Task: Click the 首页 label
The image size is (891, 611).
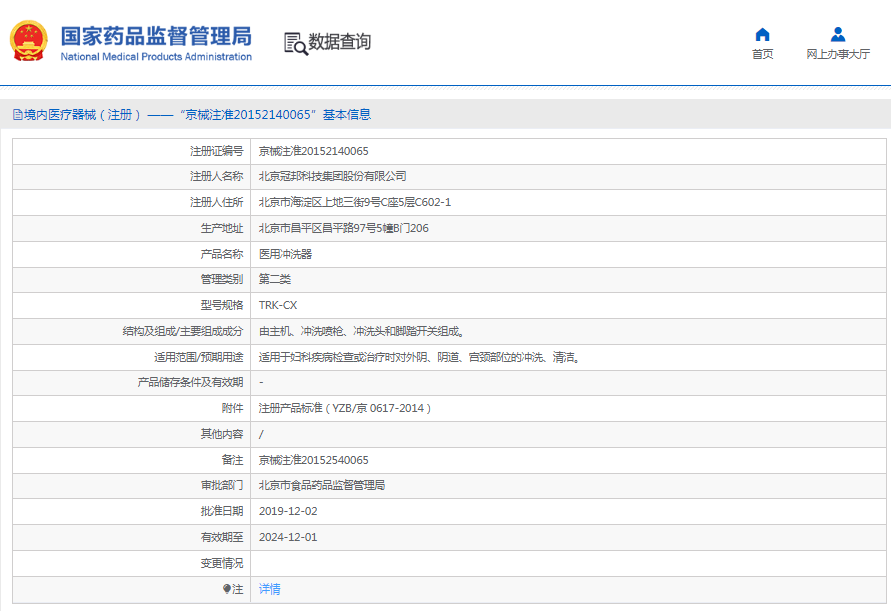Action: [x=762, y=54]
